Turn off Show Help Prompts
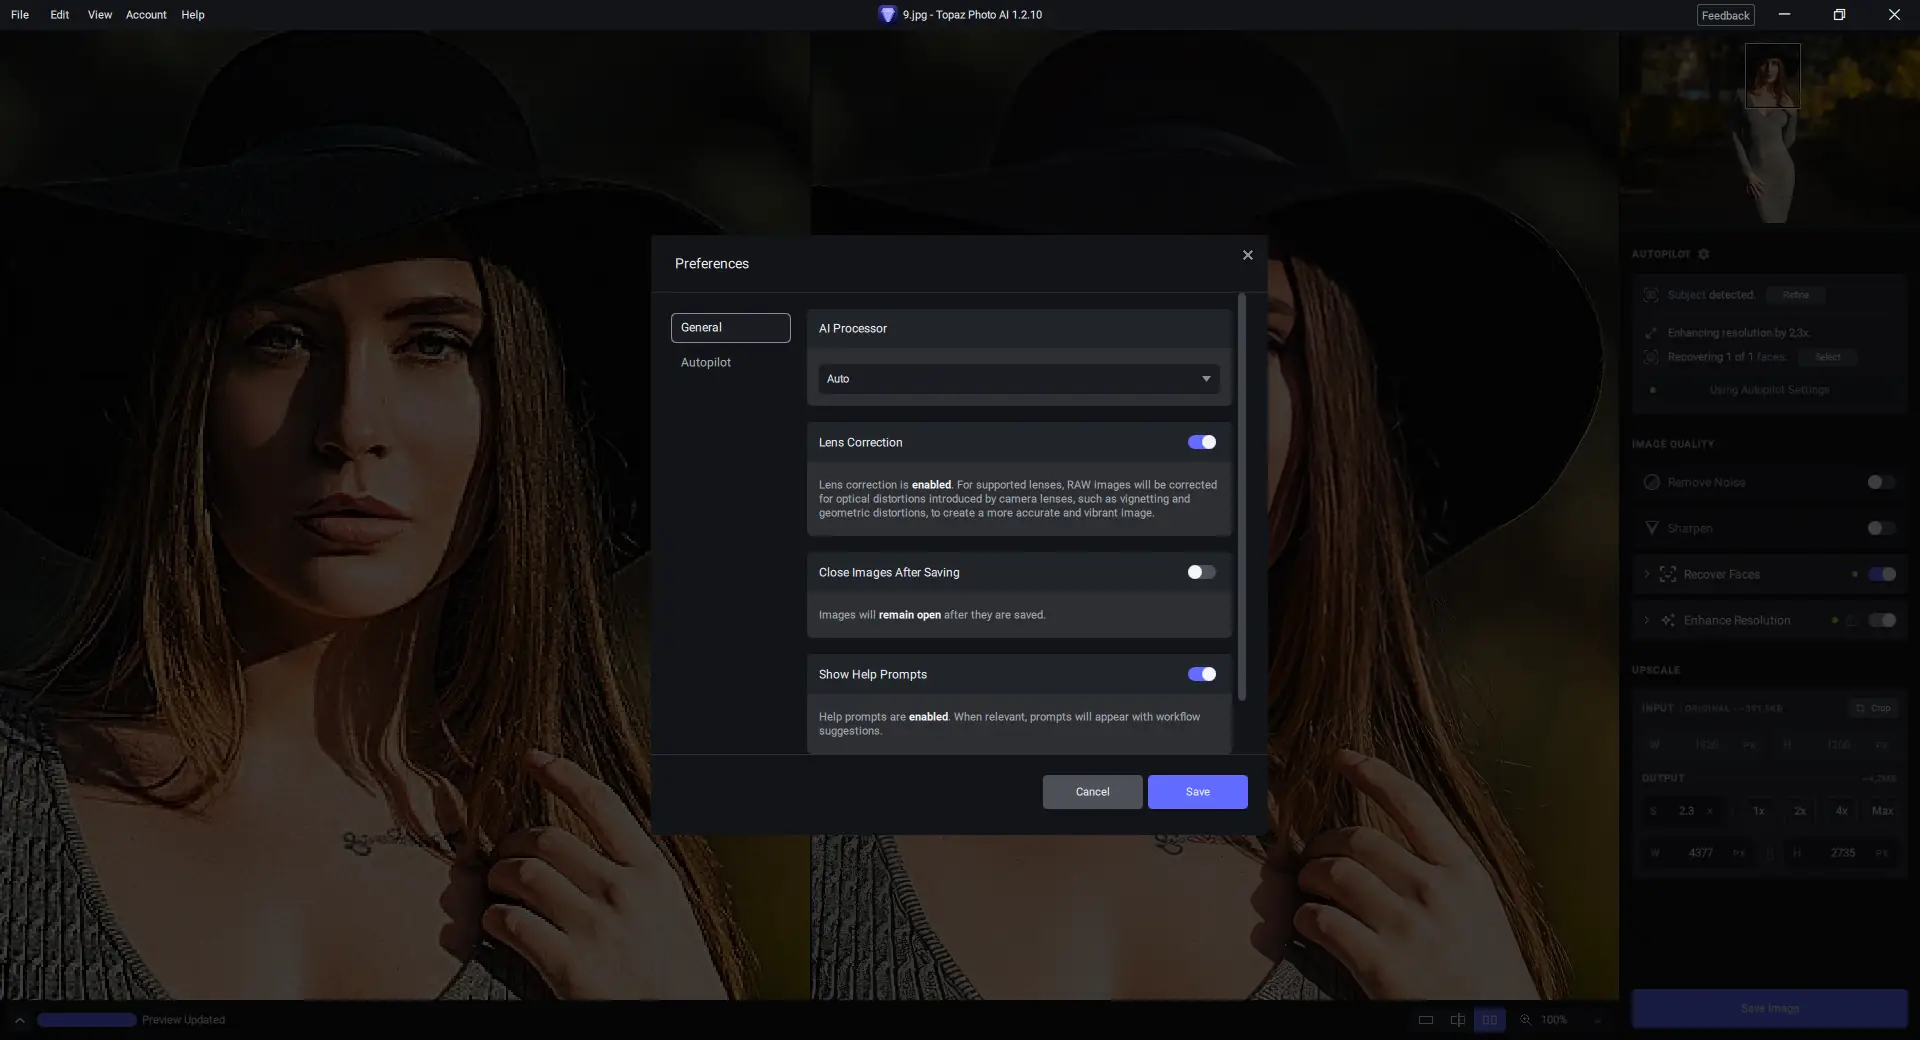Viewport: 1920px width, 1040px height. (1201, 674)
